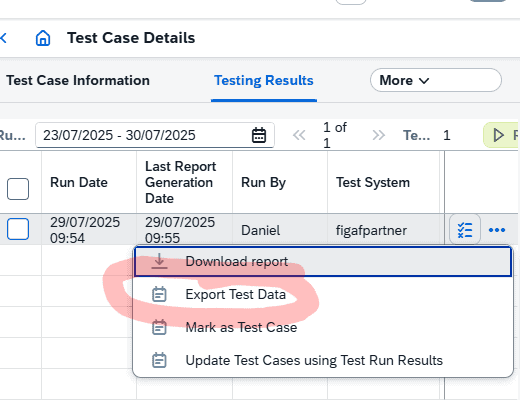The image size is (520, 400).
Task: Select the 29/07/2025 run row checkbox
Action: (18, 229)
